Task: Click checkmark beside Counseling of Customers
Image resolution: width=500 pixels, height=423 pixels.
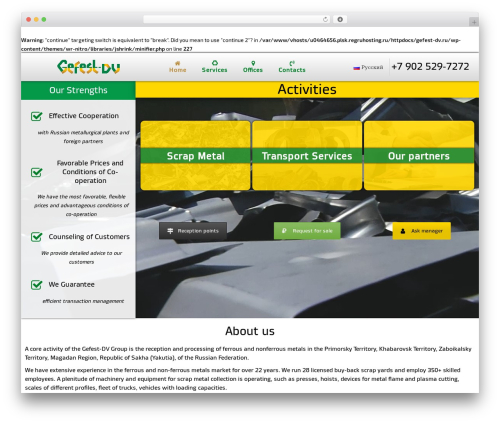Action: (x=36, y=237)
